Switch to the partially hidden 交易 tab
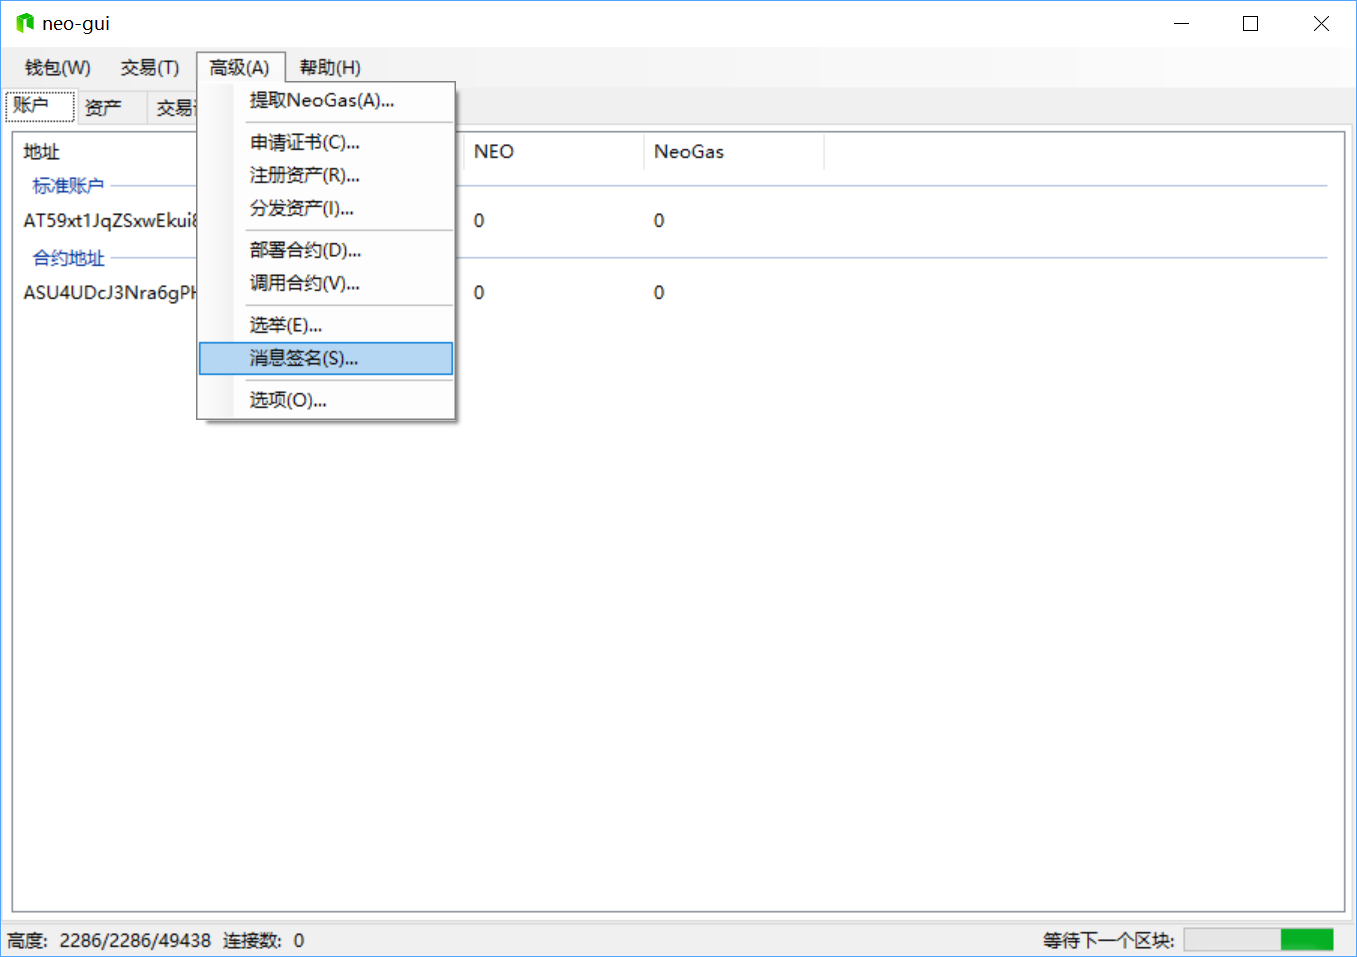1357x957 pixels. coord(173,107)
